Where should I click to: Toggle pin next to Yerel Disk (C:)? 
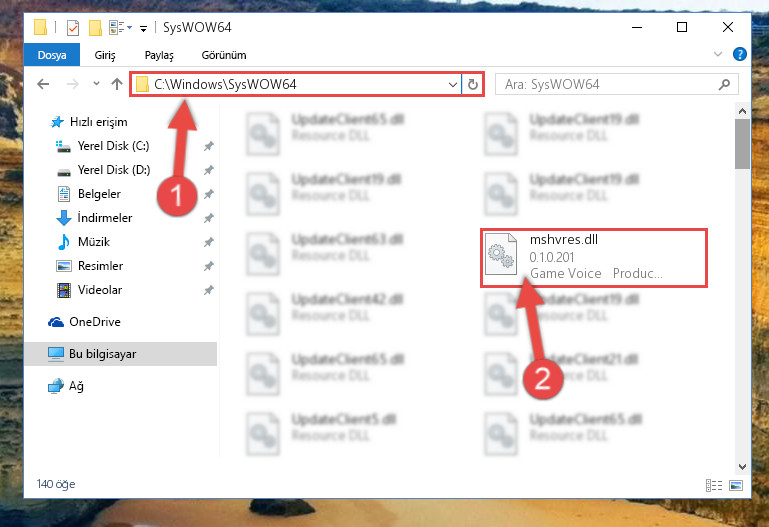pyautogui.click(x=209, y=146)
